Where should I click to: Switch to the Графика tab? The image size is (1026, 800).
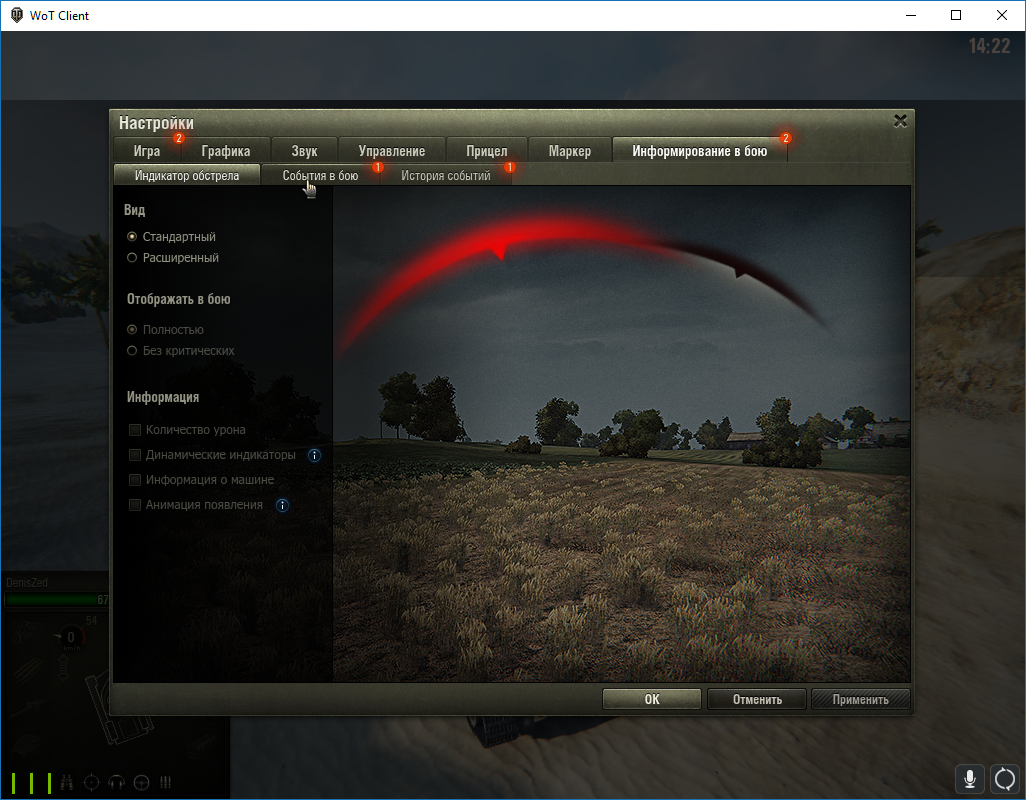tap(226, 151)
